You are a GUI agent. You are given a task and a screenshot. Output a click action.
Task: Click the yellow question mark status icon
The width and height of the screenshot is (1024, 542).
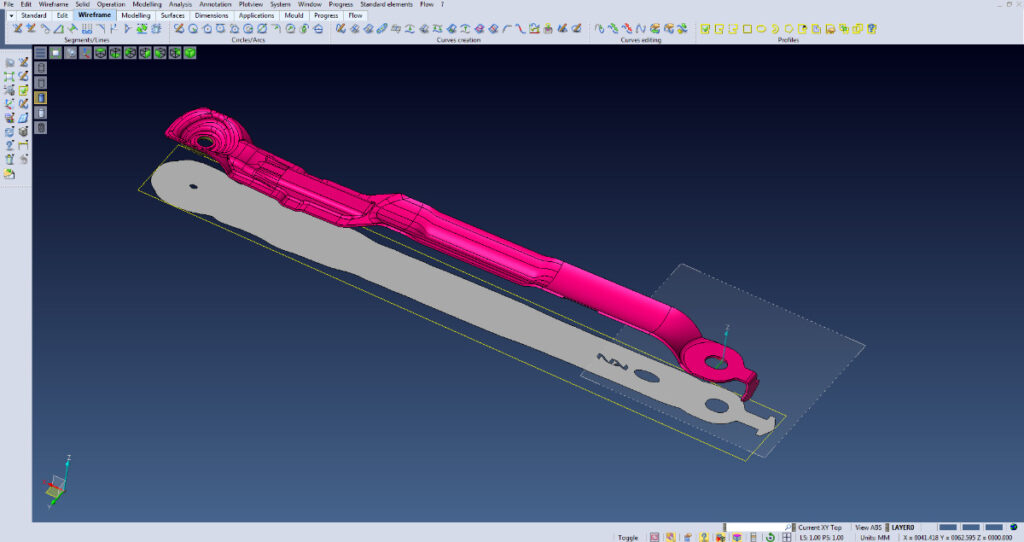[705, 537]
